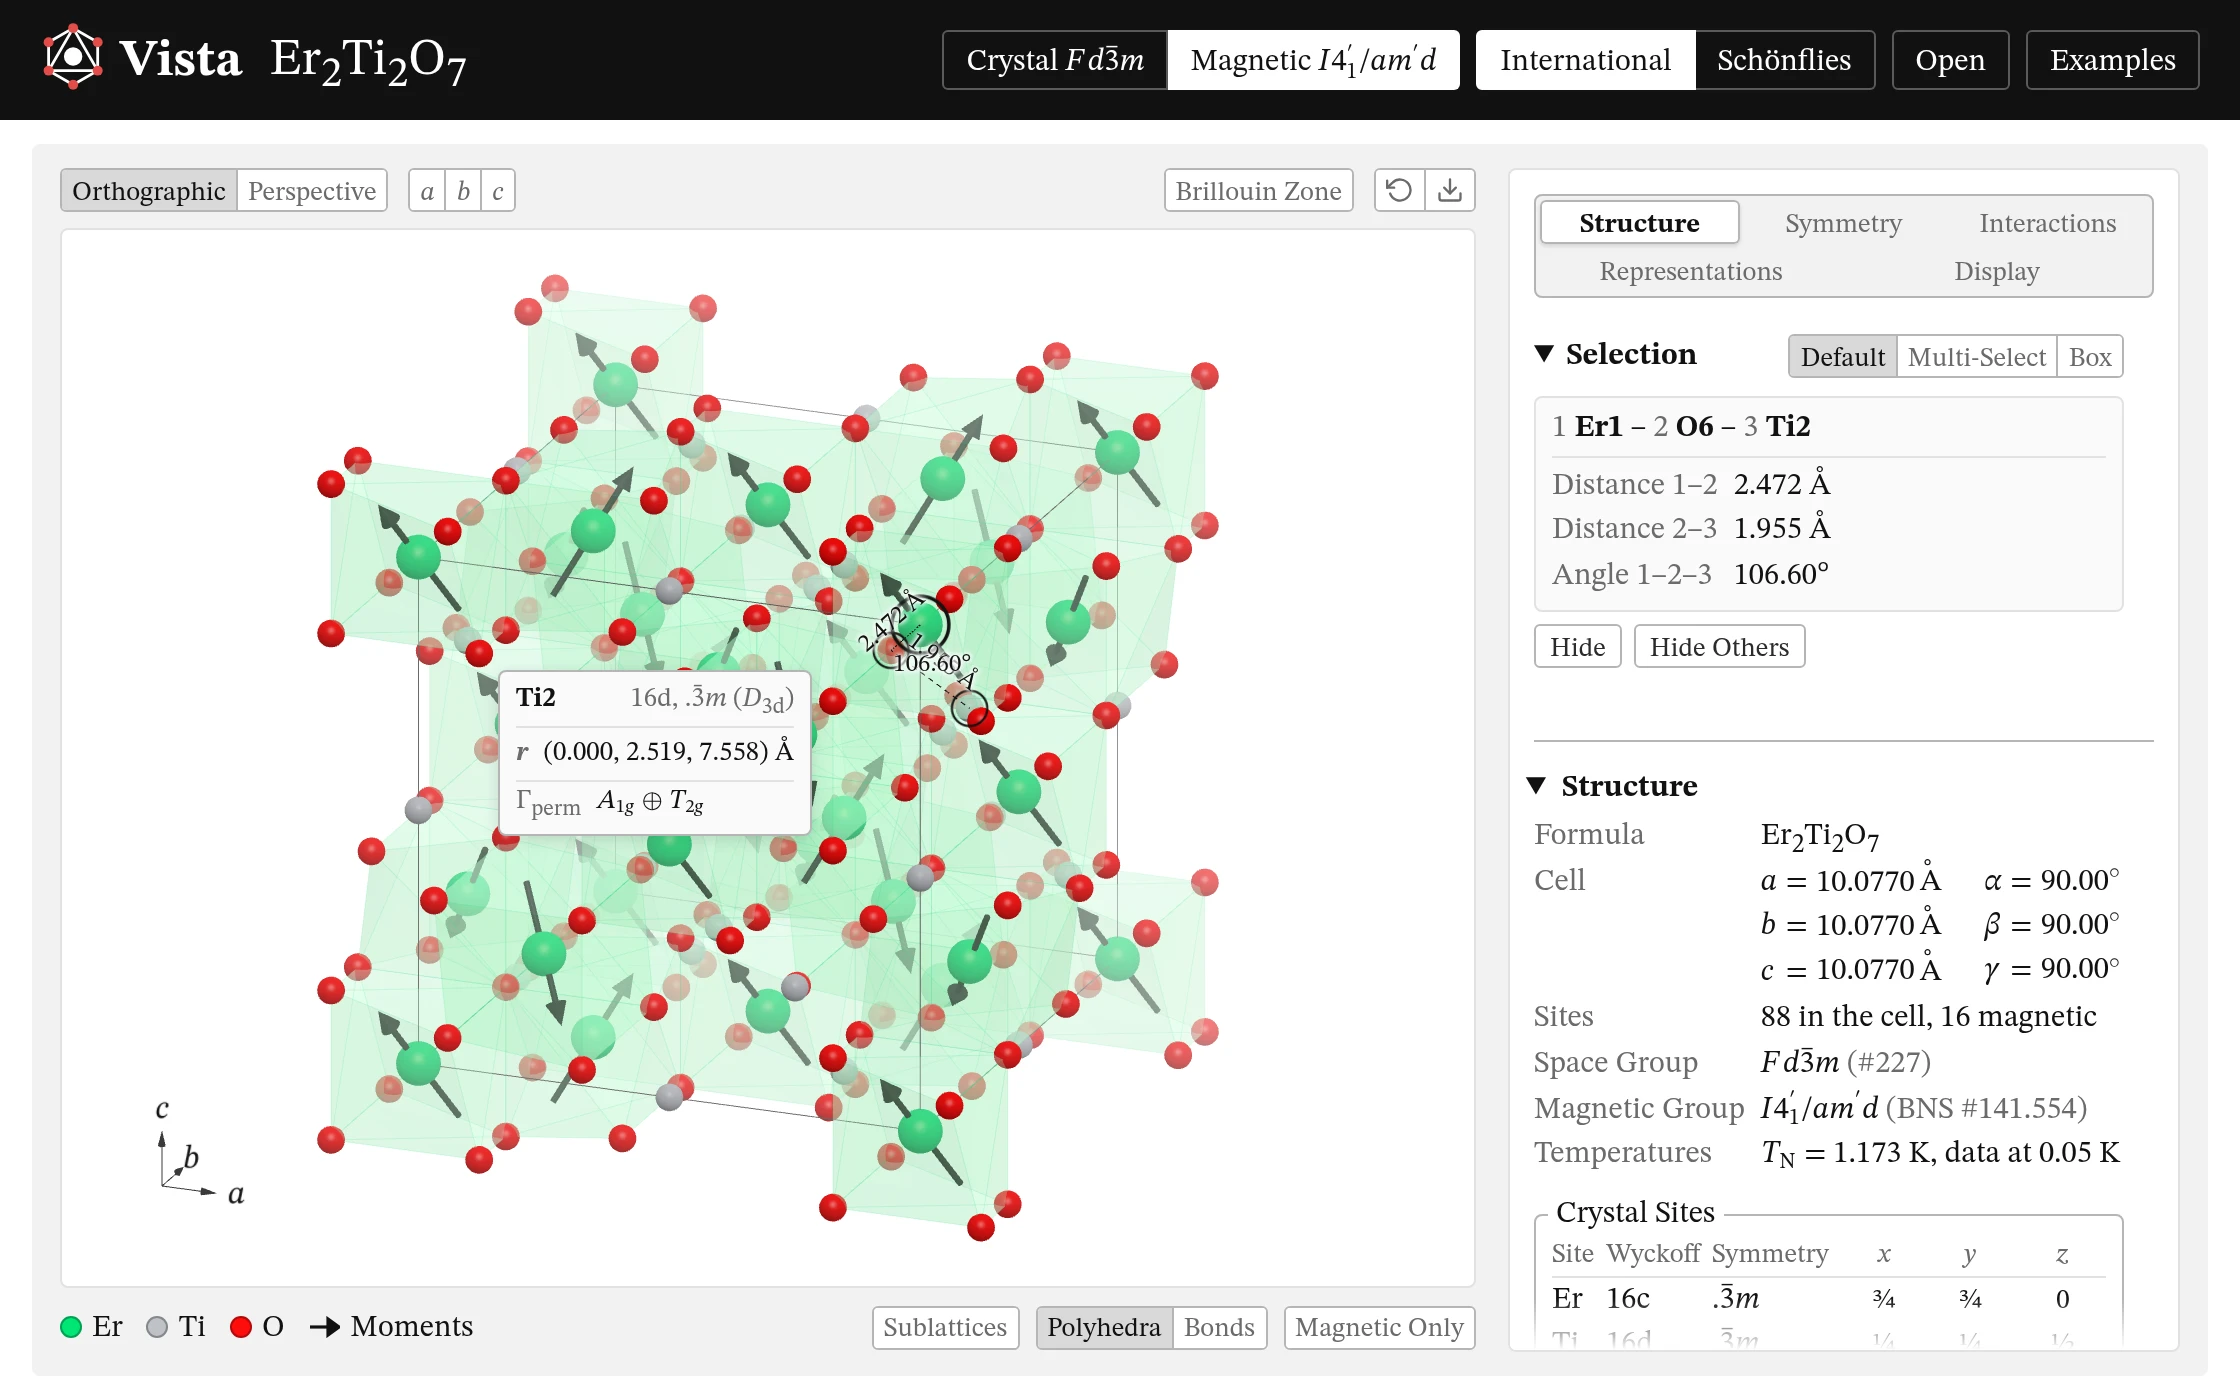This screenshot has height=1400, width=2240.
Task: Collapse the Selection section
Action: click(x=1545, y=354)
